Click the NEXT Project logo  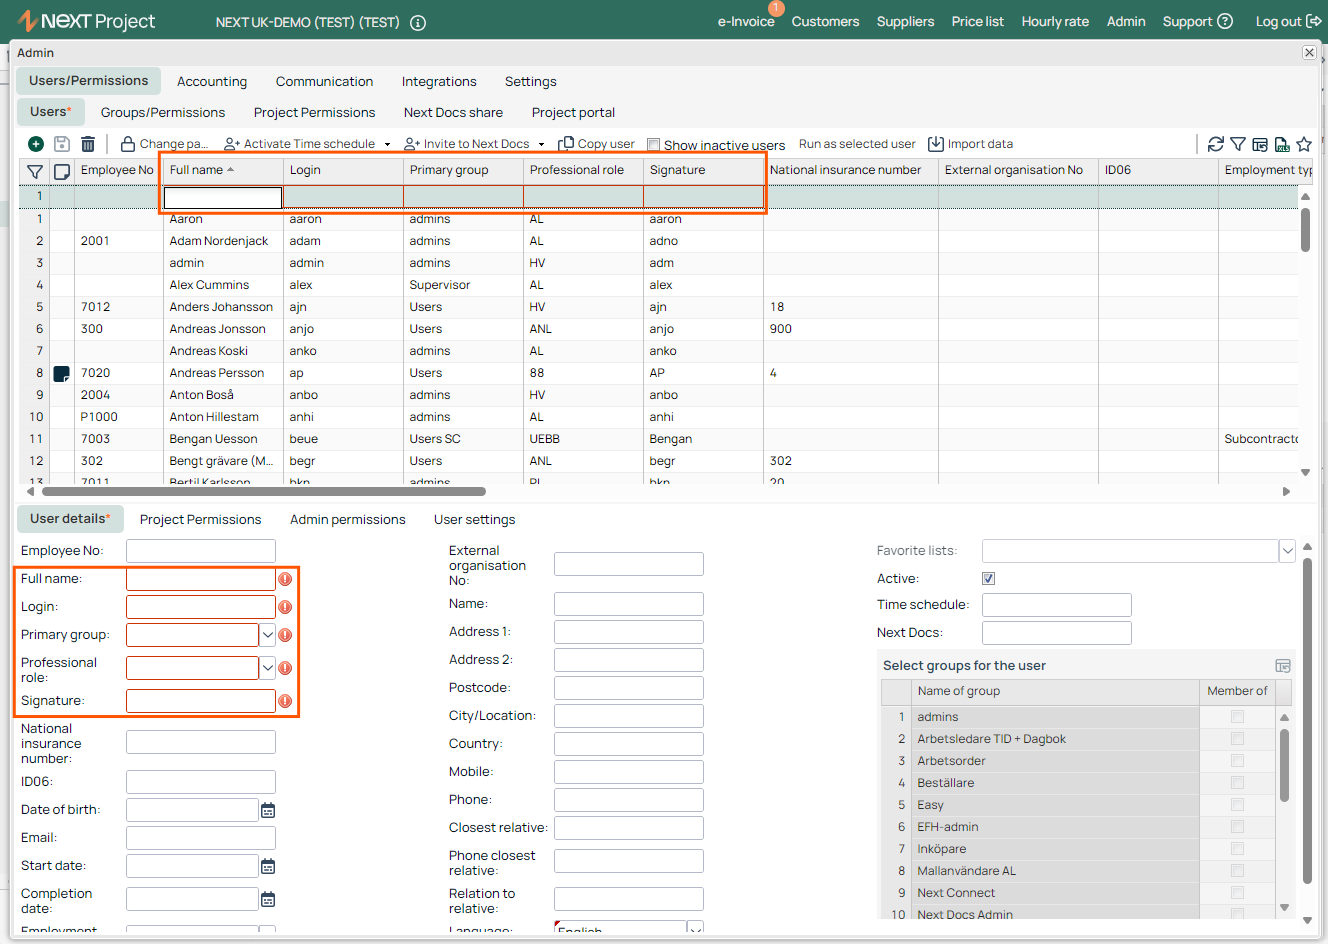point(86,21)
